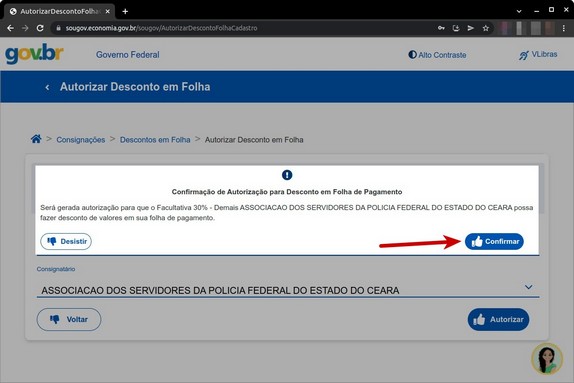Viewport: 574px width, 383px height.
Task: Click the Confirmar button in the dialog
Action: [x=494, y=241]
